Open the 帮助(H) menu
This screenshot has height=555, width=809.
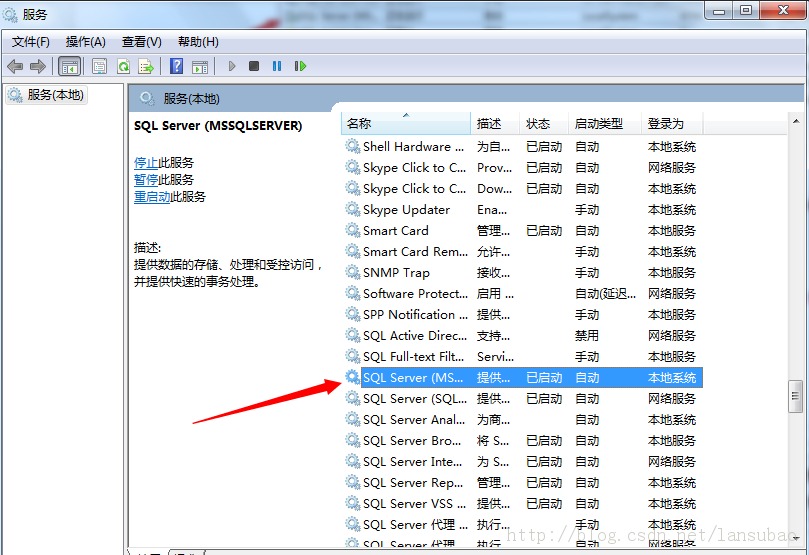pyautogui.click(x=198, y=42)
